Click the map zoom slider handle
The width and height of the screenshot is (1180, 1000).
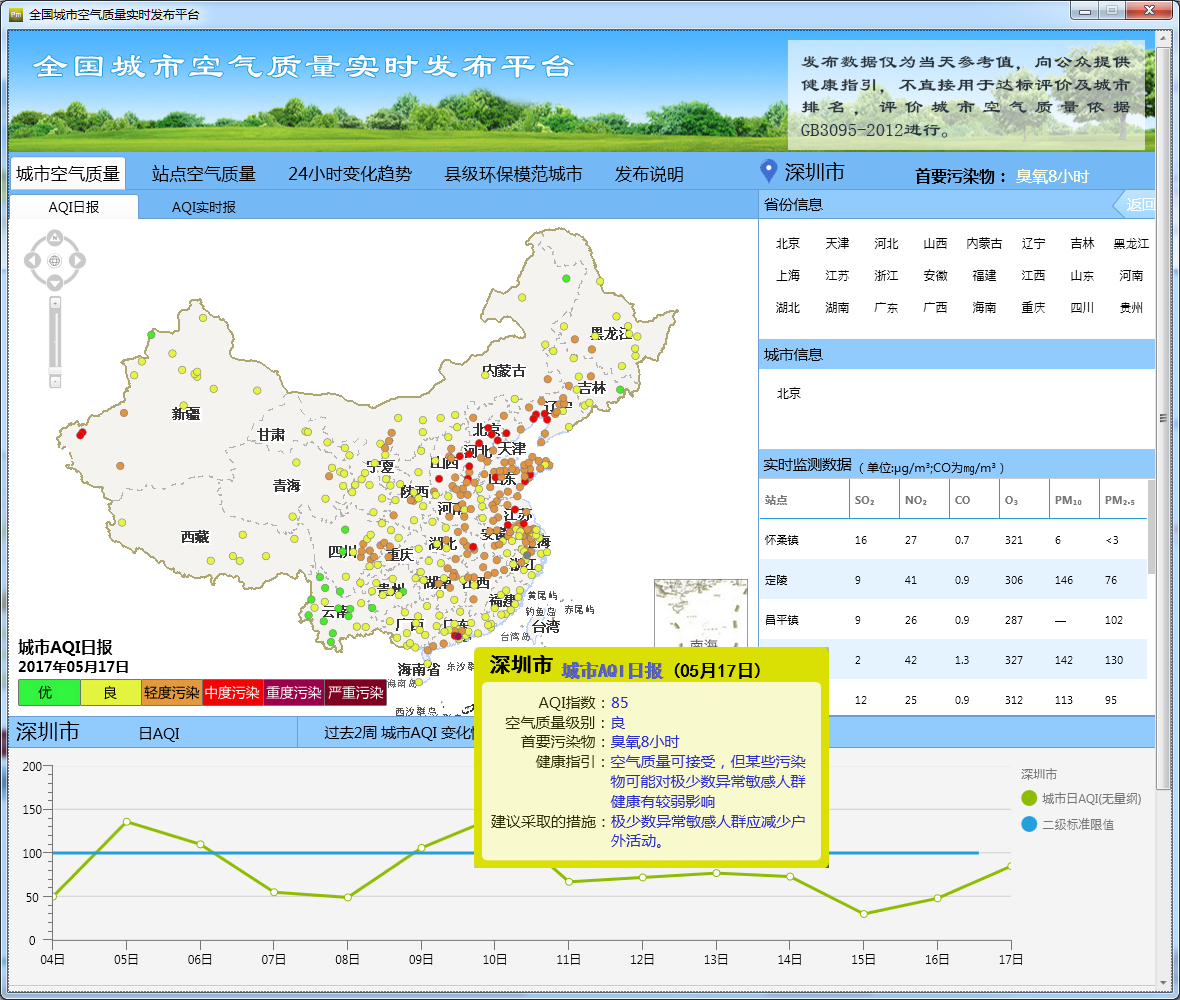tap(55, 370)
